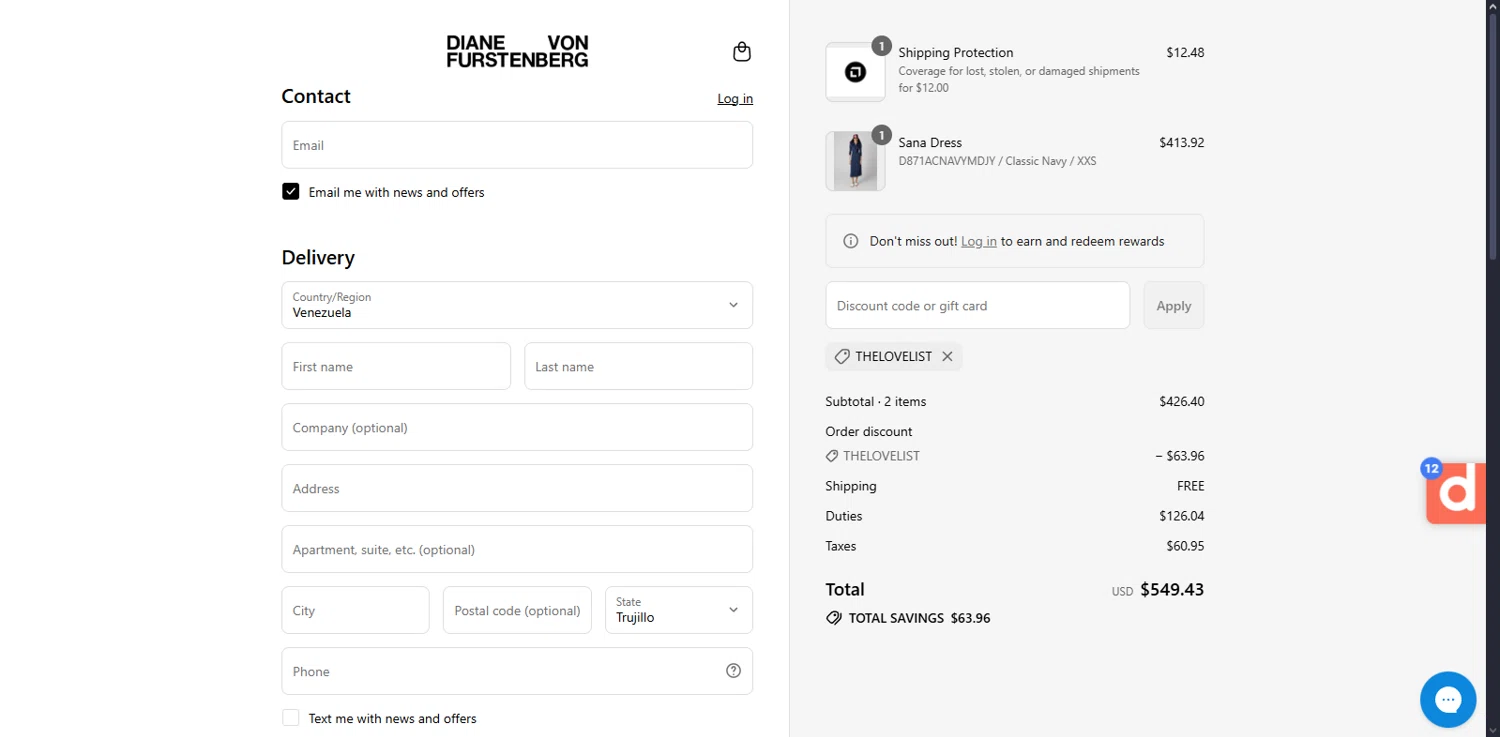Focus the First name field
The image size is (1500, 737).
[x=396, y=366]
